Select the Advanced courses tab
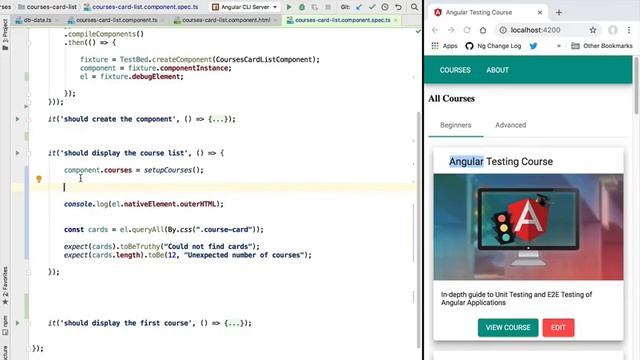This screenshot has width=640, height=360. [x=511, y=125]
